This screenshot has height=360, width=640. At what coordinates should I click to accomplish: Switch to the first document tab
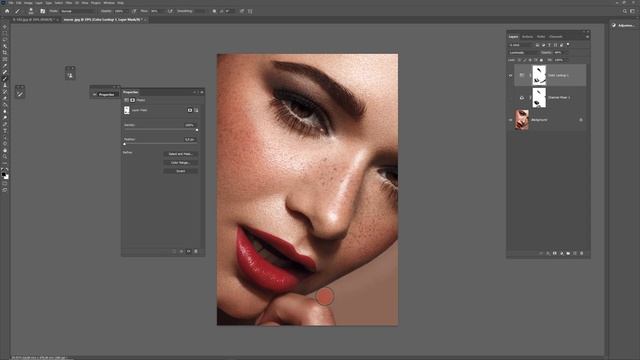tap(33, 20)
